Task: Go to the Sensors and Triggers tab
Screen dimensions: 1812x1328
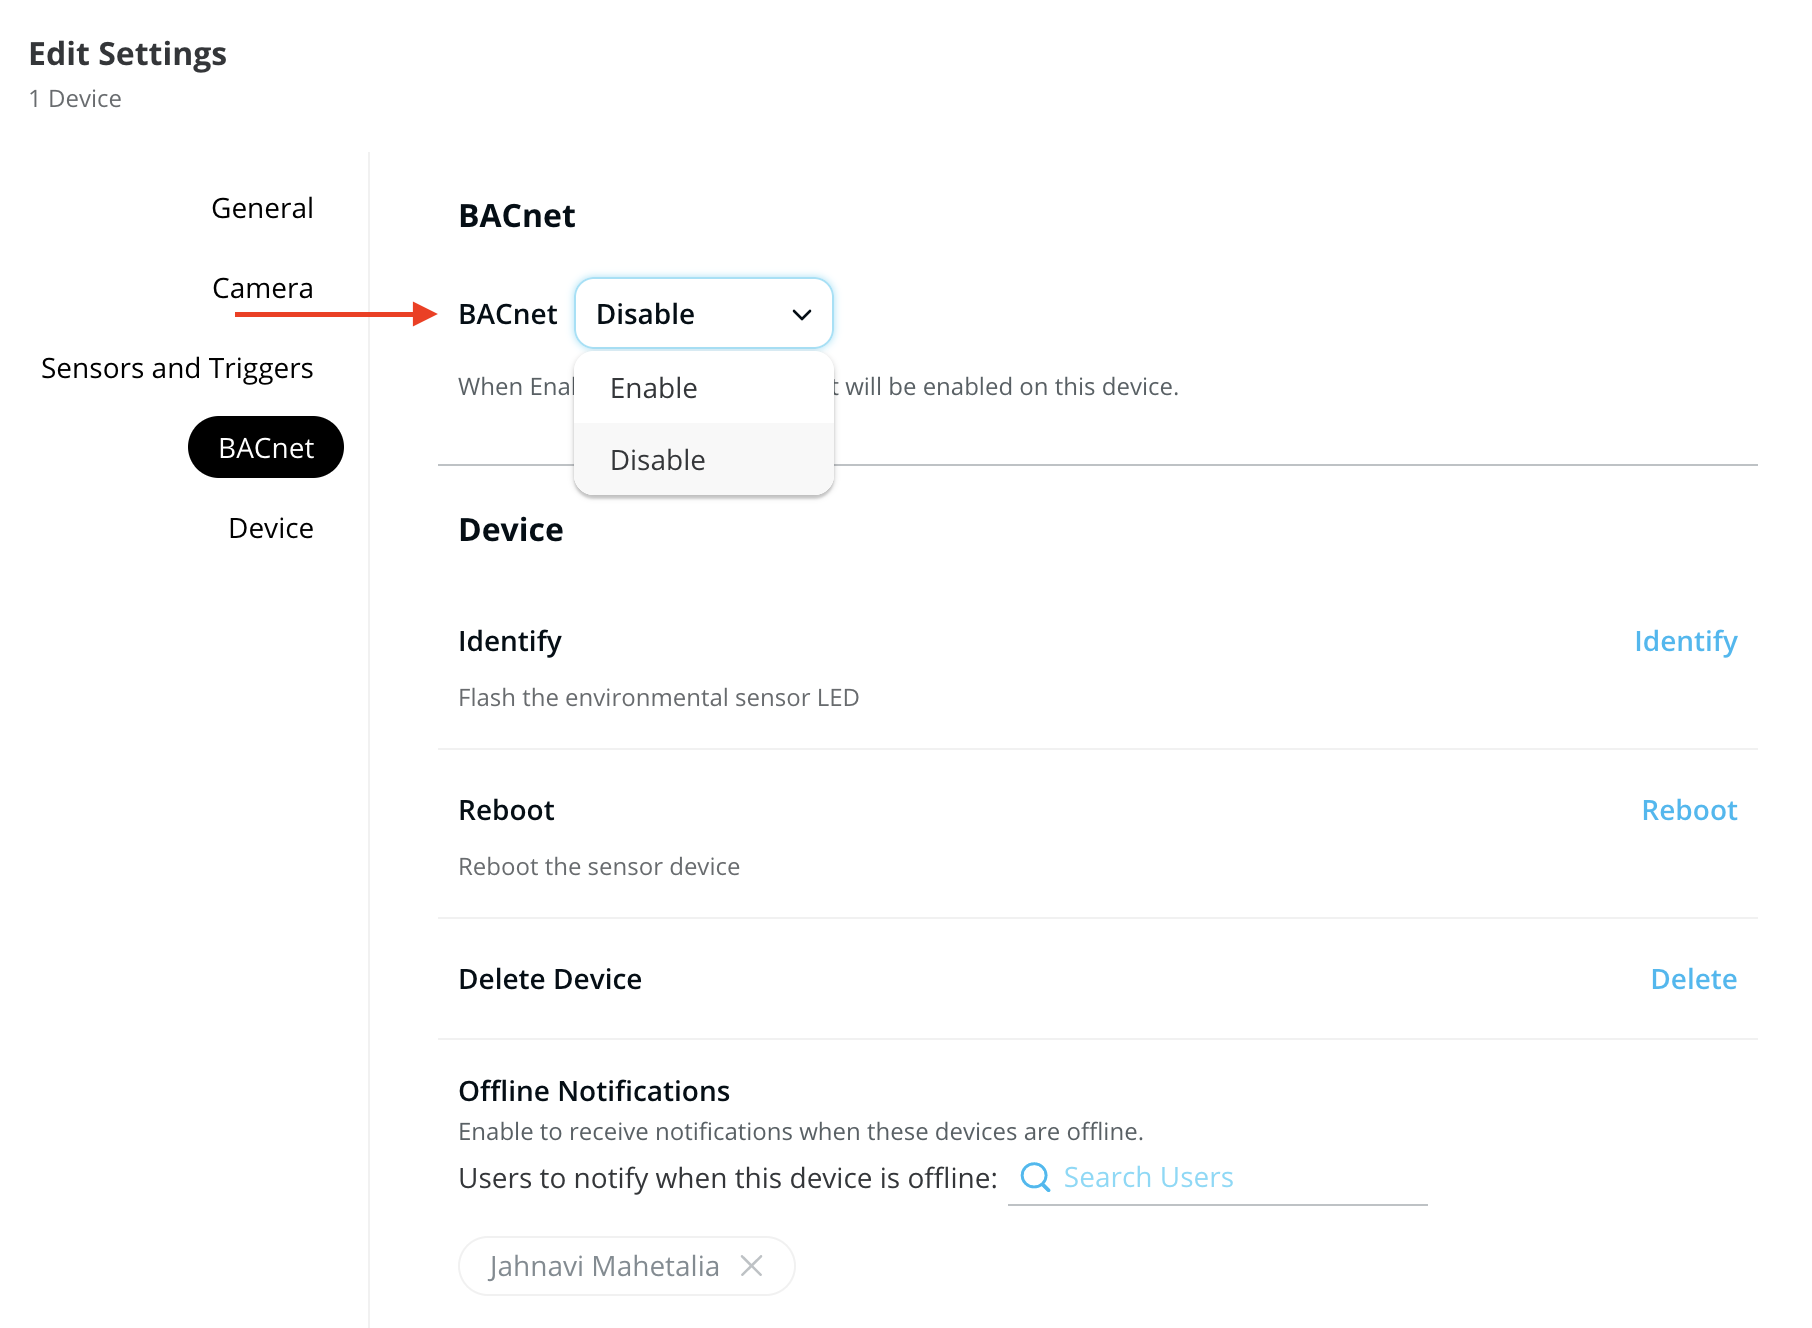Action: pyautogui.click(x=177, y=368)
